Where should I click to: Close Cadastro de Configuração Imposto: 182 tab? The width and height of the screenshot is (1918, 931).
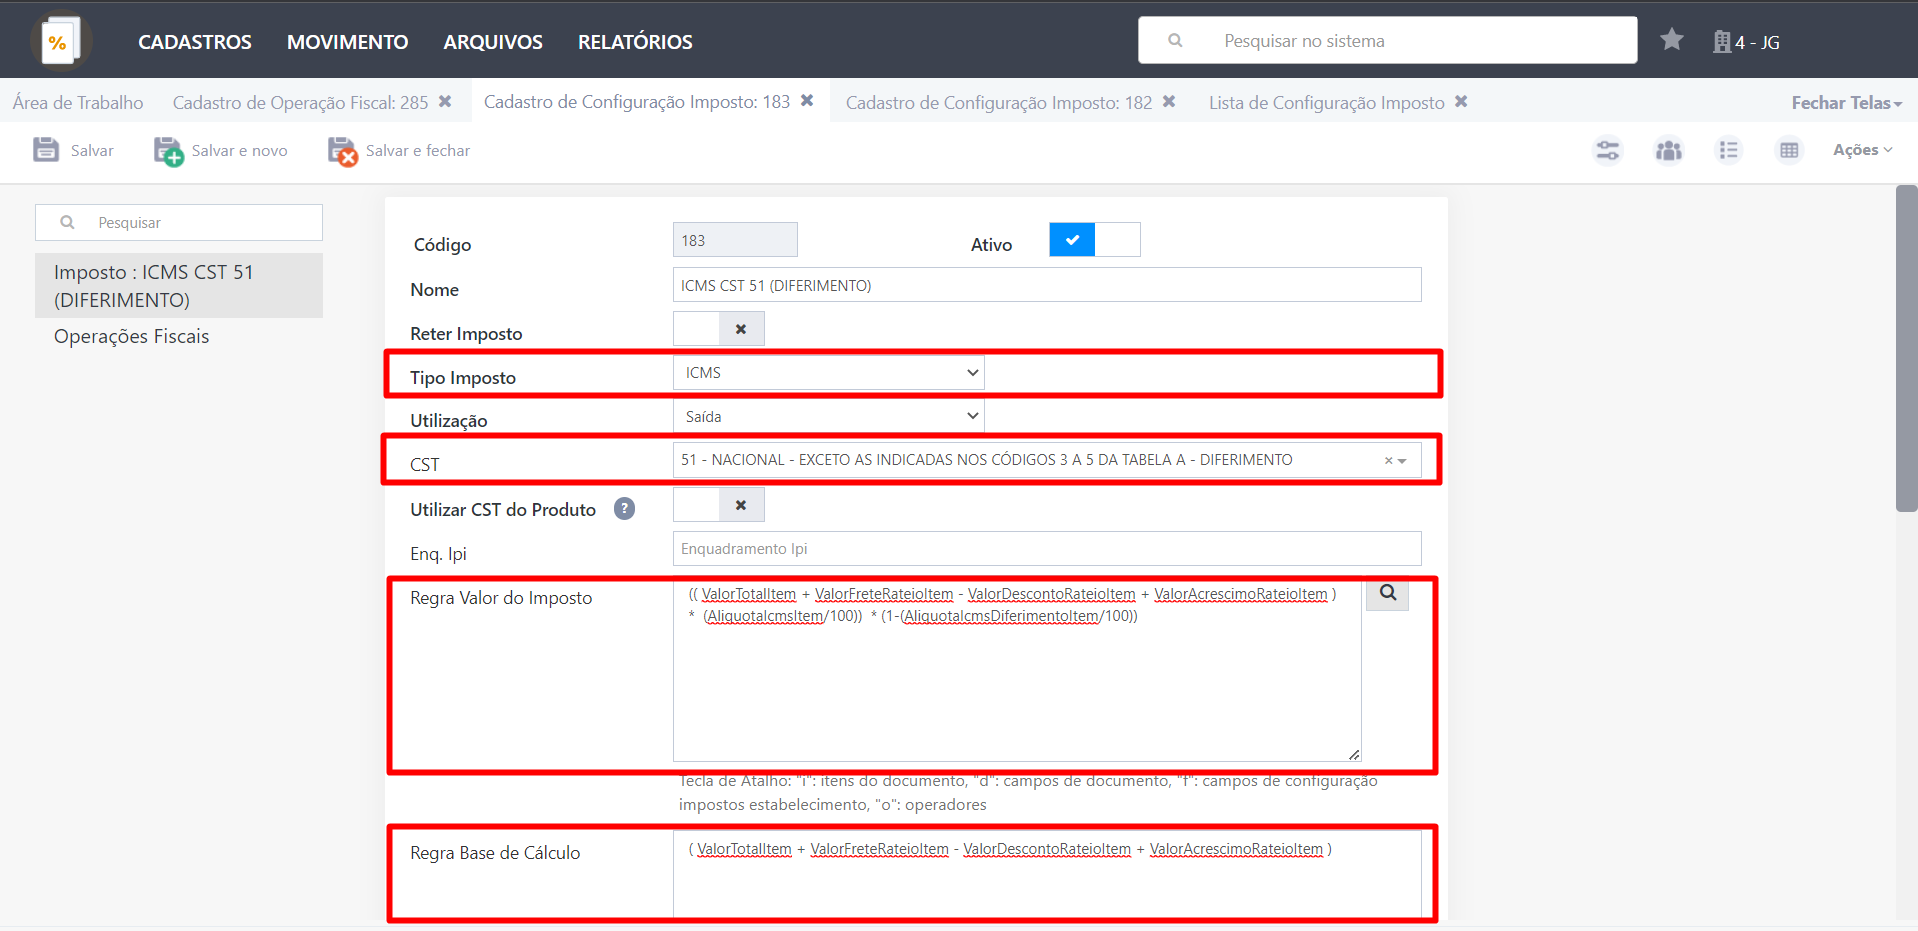1168,102
